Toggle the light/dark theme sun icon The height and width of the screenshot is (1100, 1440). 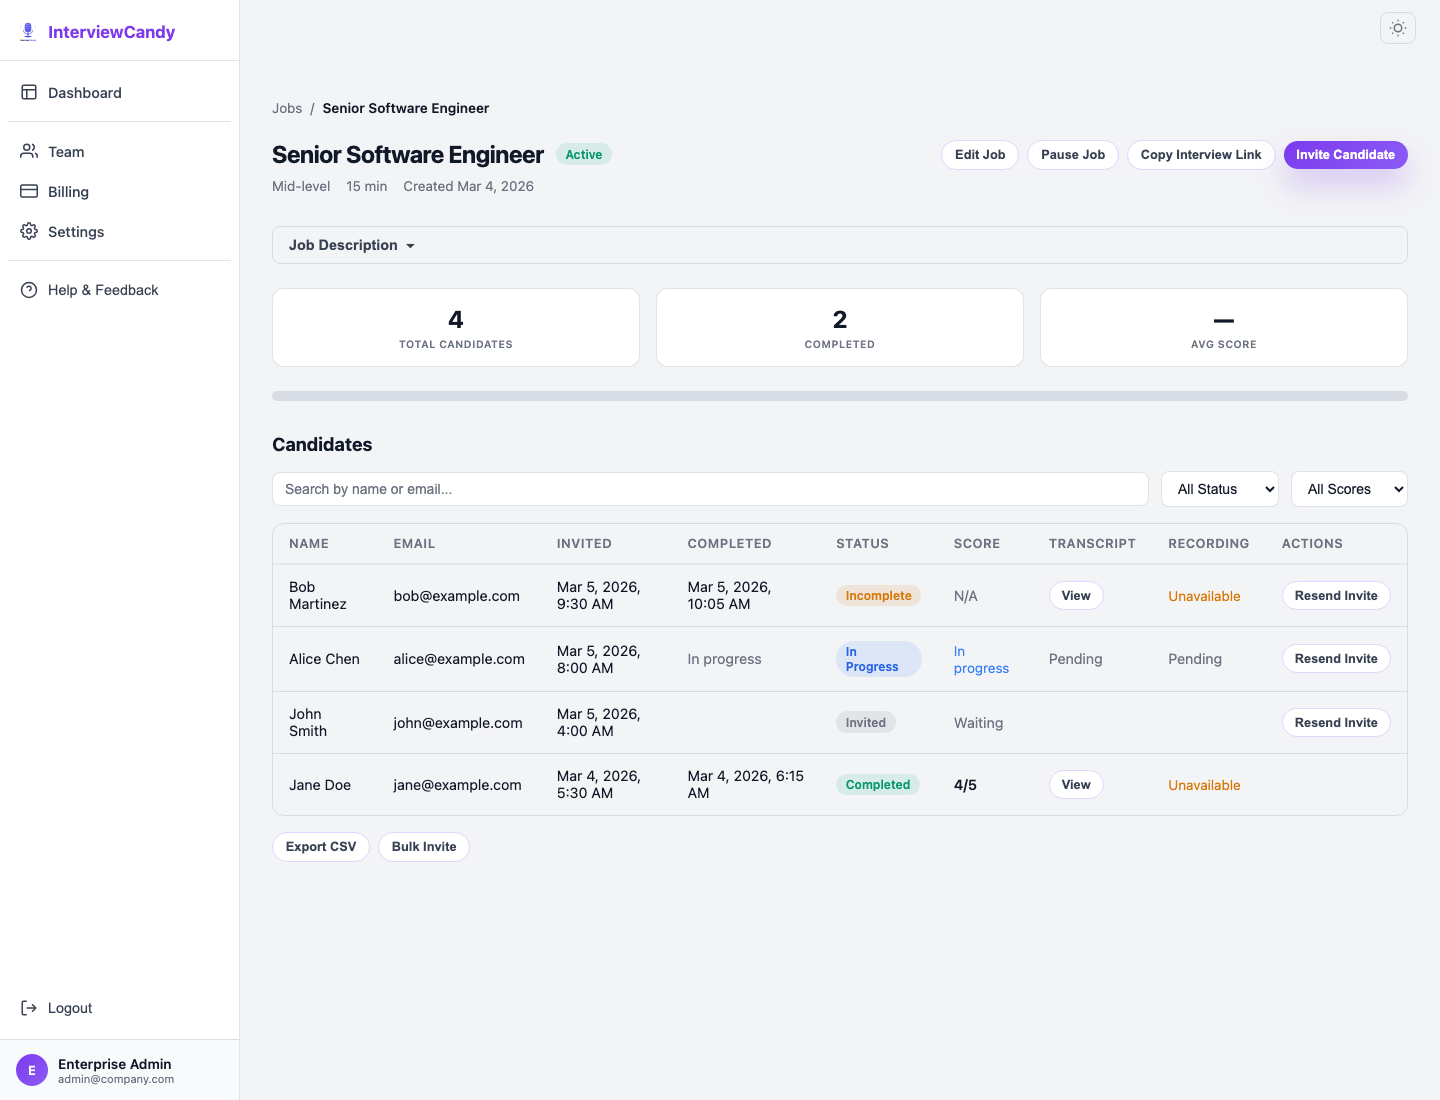(1398, 28)
